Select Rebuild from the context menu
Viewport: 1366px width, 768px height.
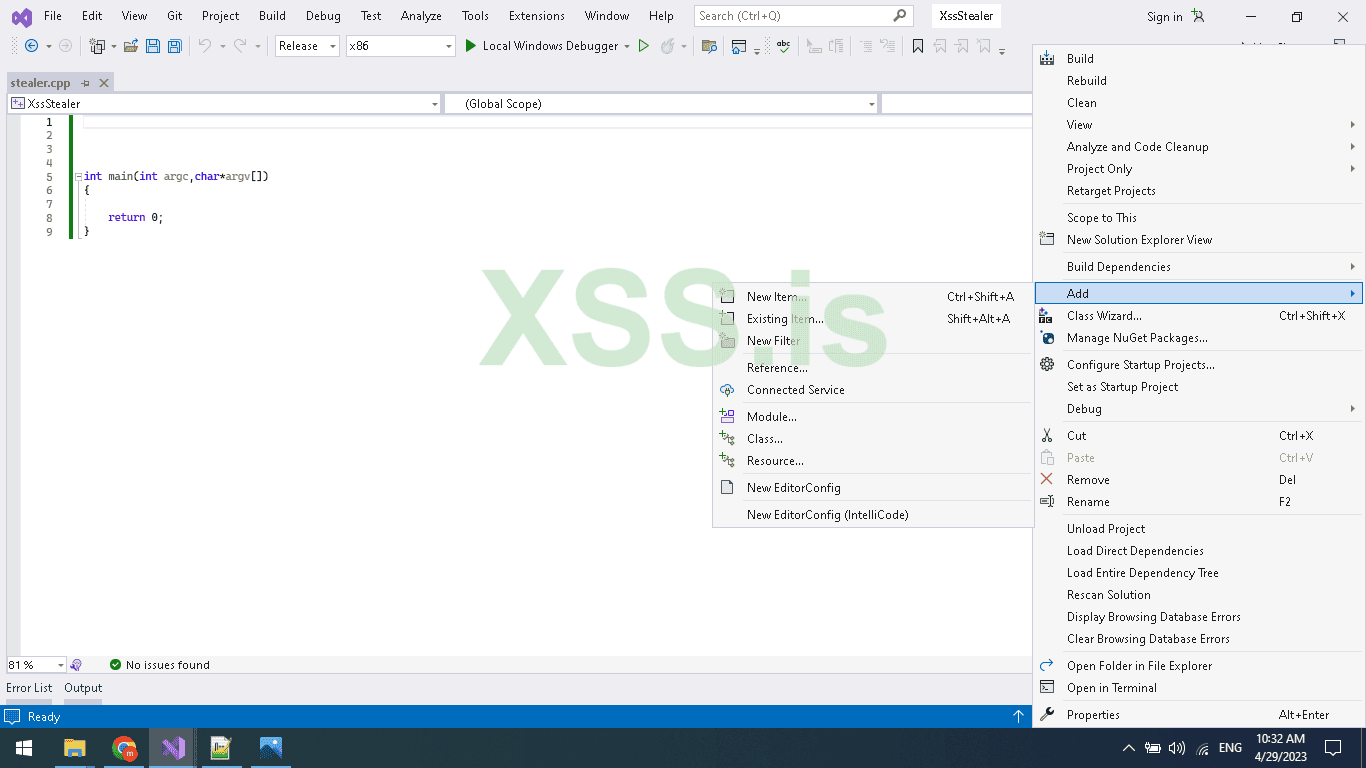1198,81
